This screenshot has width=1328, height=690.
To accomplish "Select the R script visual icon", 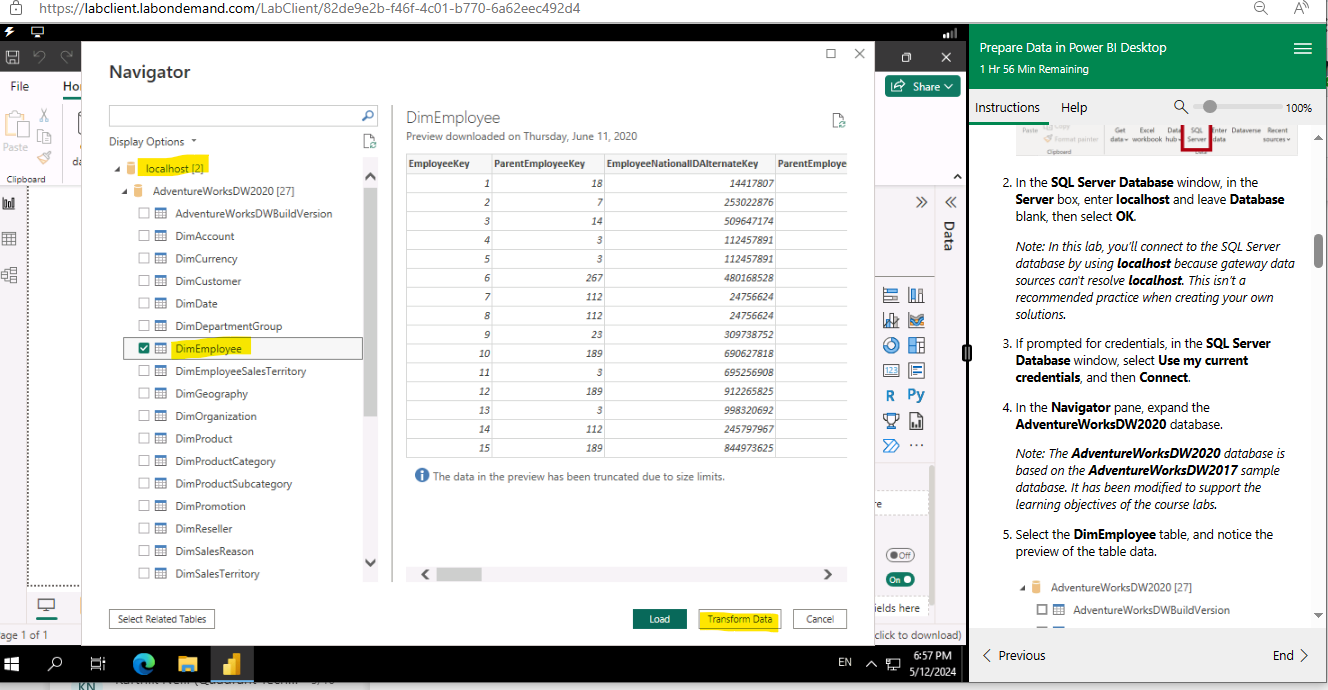I will tap(890, 396).
